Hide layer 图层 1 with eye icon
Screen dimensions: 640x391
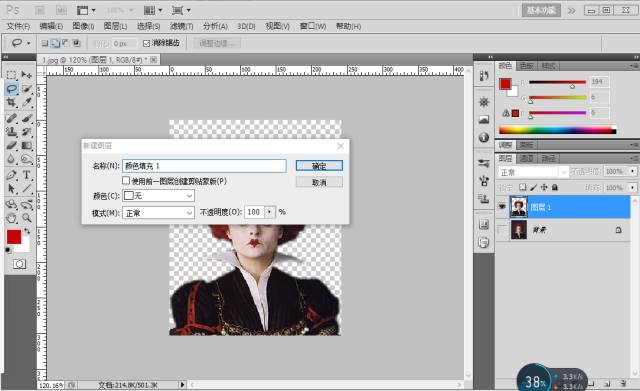click(x=502, y=207)
